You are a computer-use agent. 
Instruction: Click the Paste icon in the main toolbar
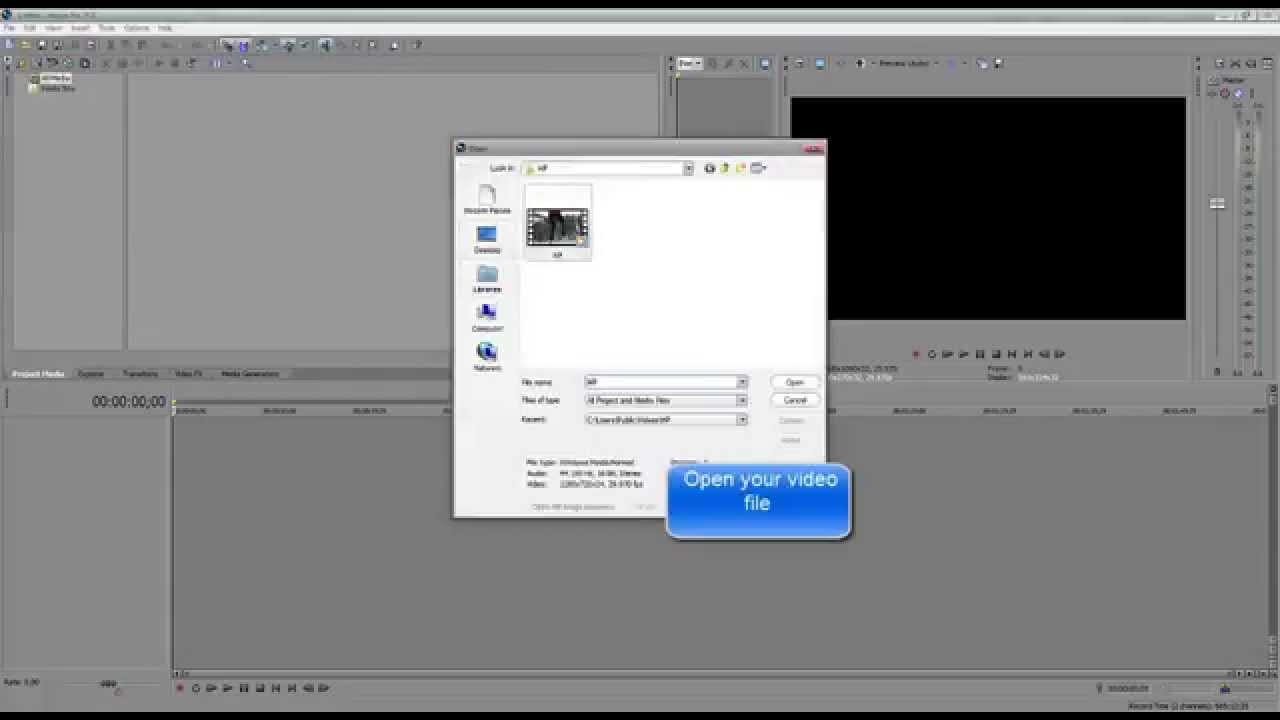(x=141, y=45)
